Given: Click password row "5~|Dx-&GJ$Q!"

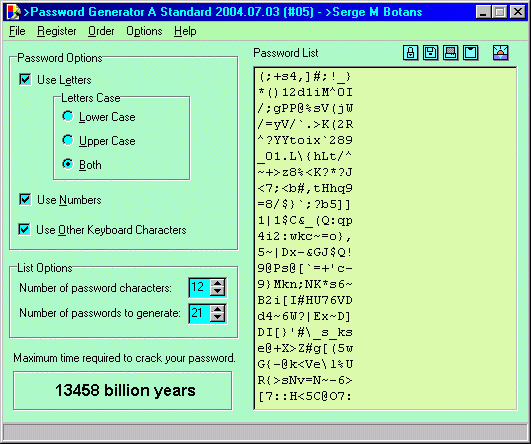Looking at the screenshot, I should tap(305, 252).
